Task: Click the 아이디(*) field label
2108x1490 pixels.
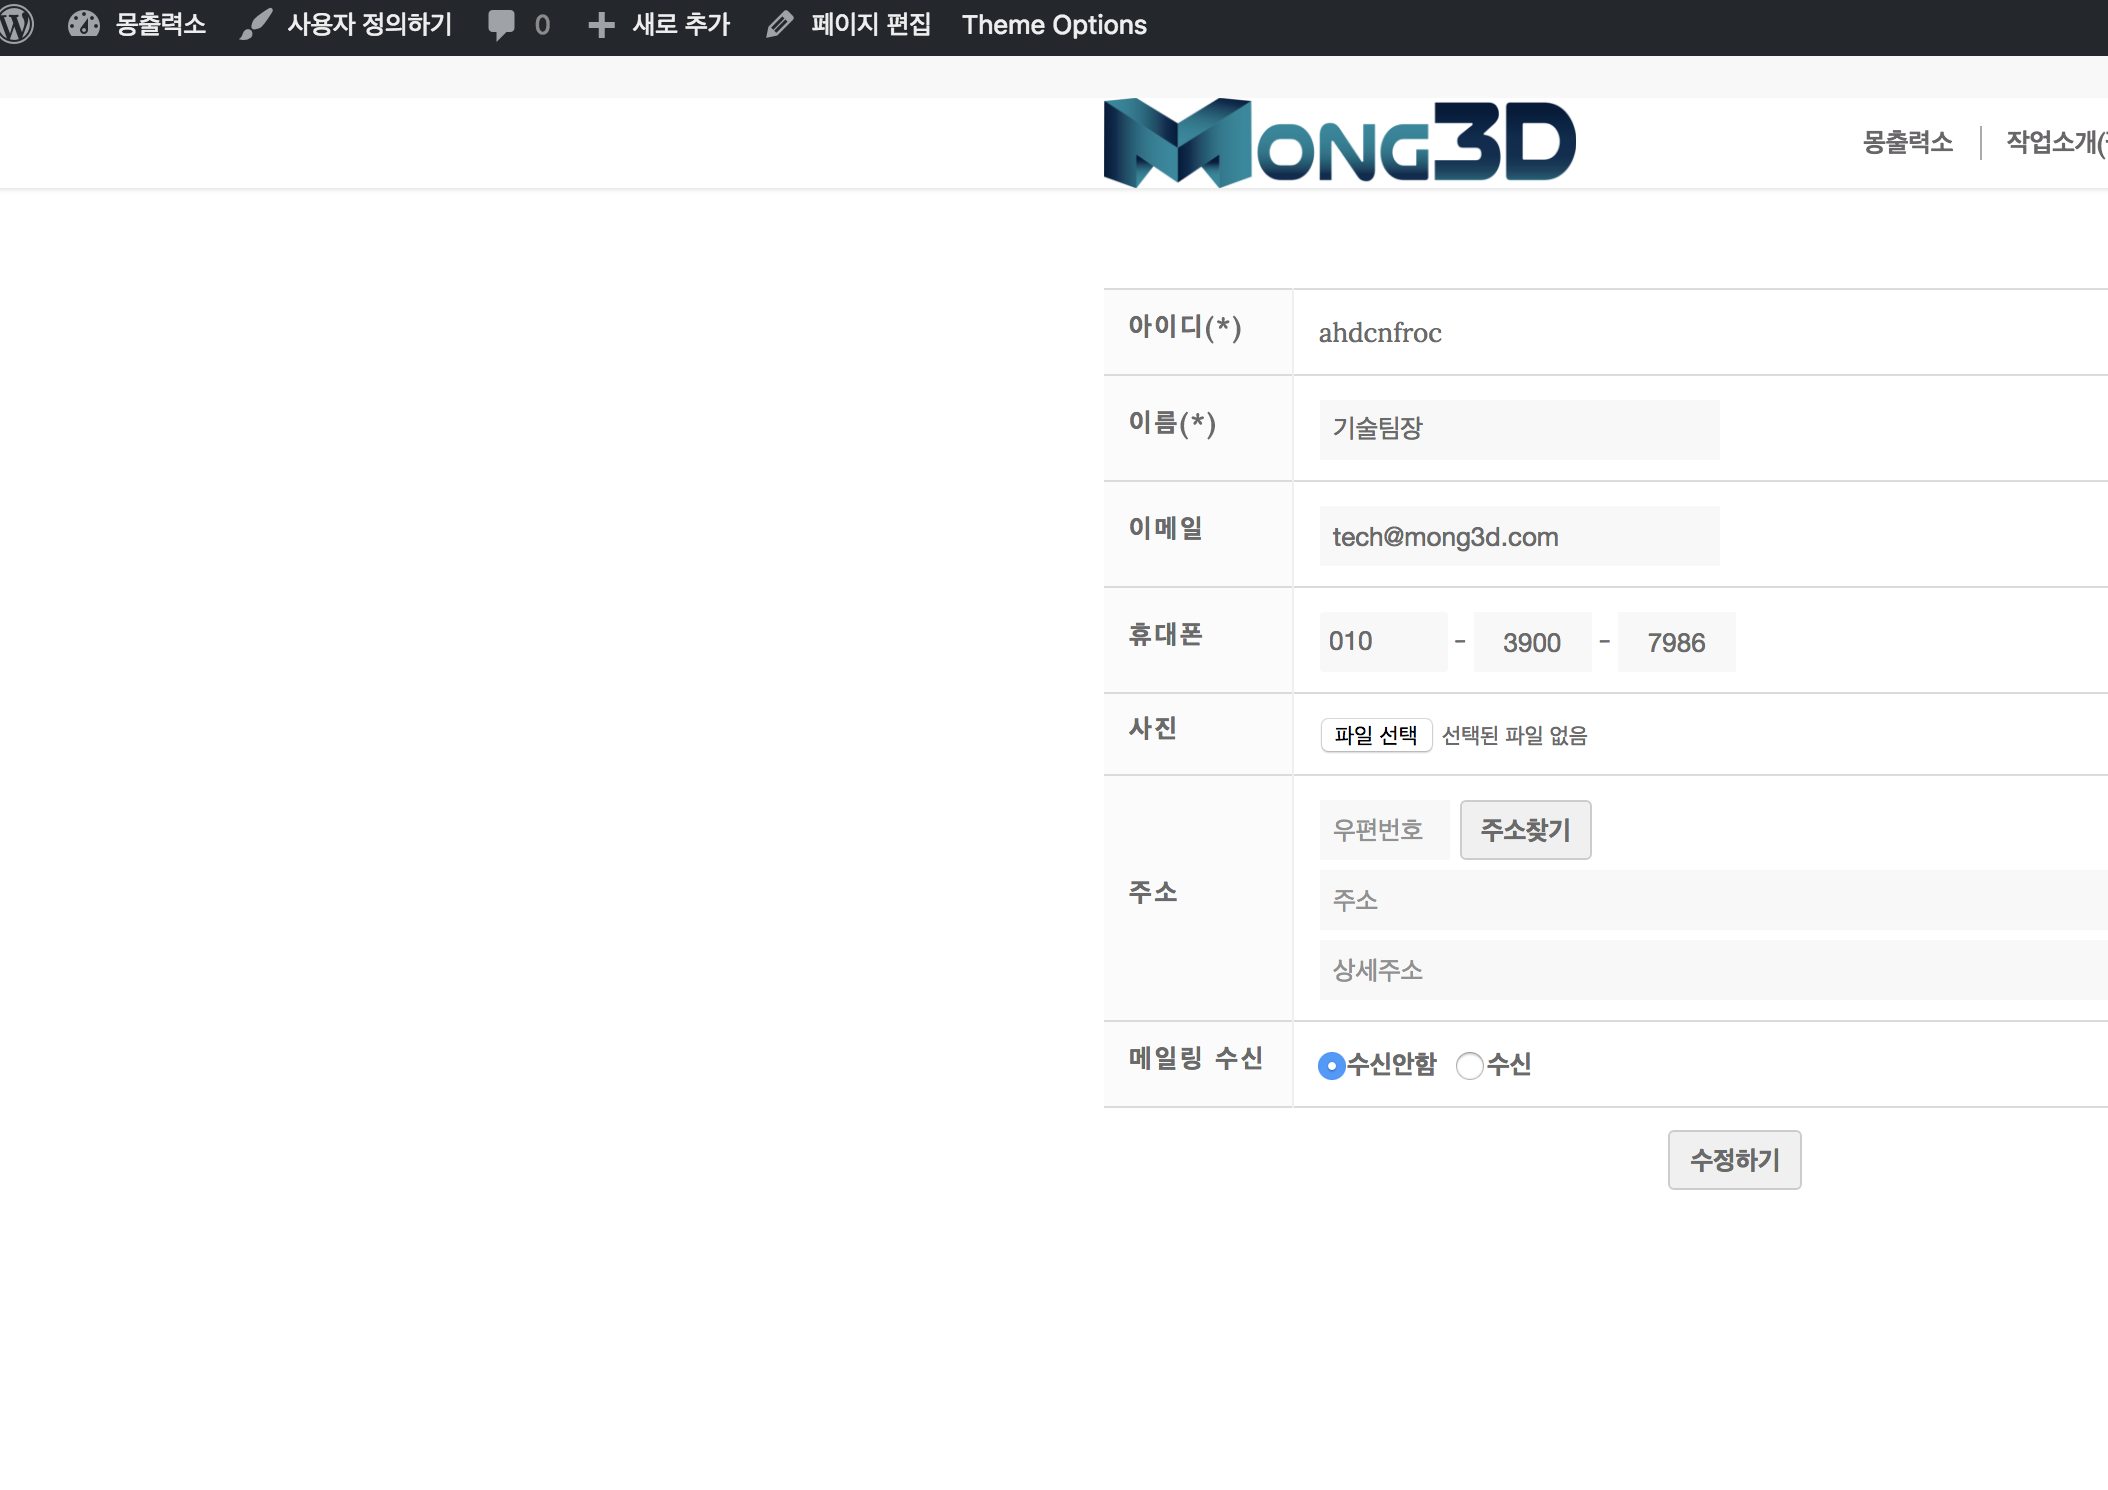Action: coord(1185,327)
